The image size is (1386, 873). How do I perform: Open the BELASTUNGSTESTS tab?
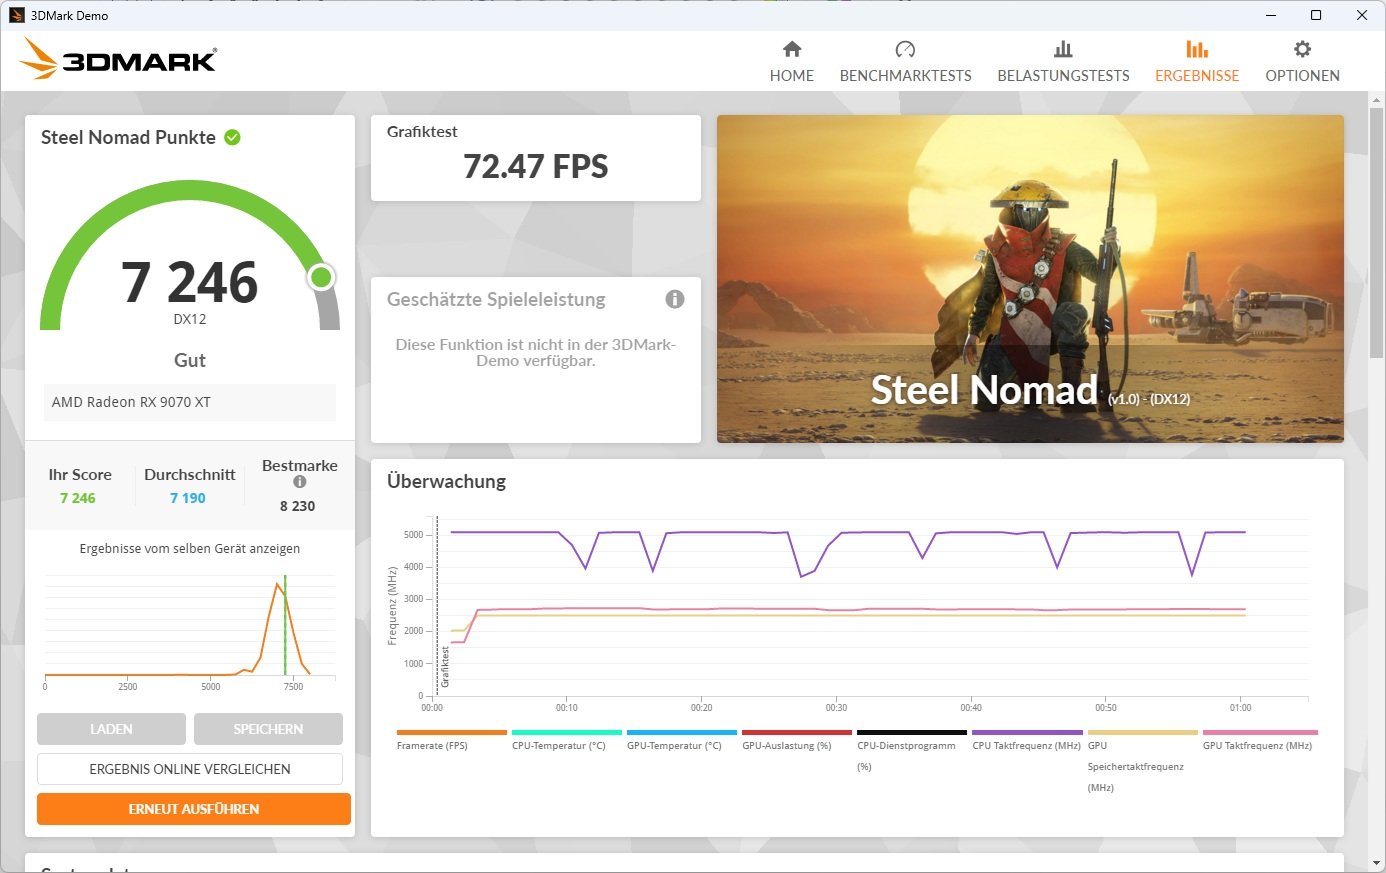point(1063,62)
